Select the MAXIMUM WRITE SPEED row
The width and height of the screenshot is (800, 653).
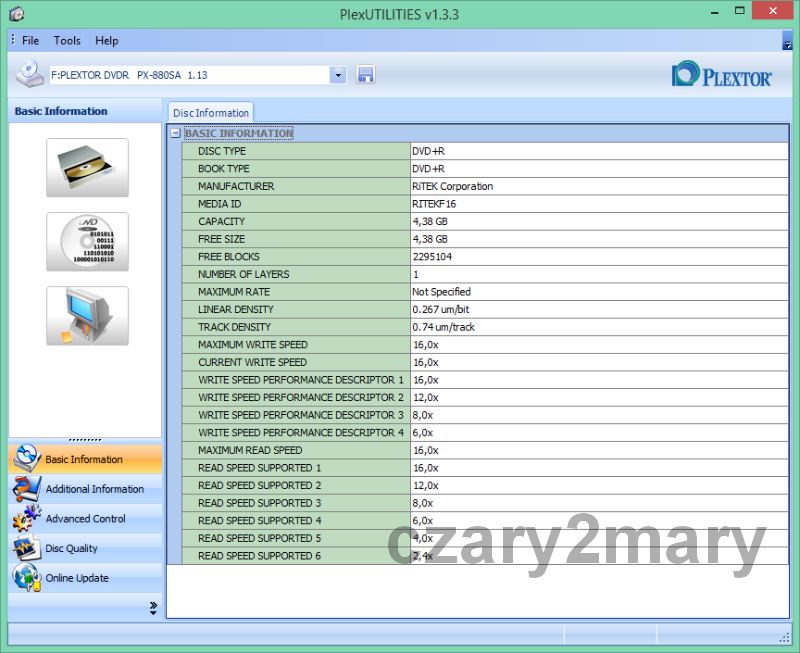(x=485, y=344)
